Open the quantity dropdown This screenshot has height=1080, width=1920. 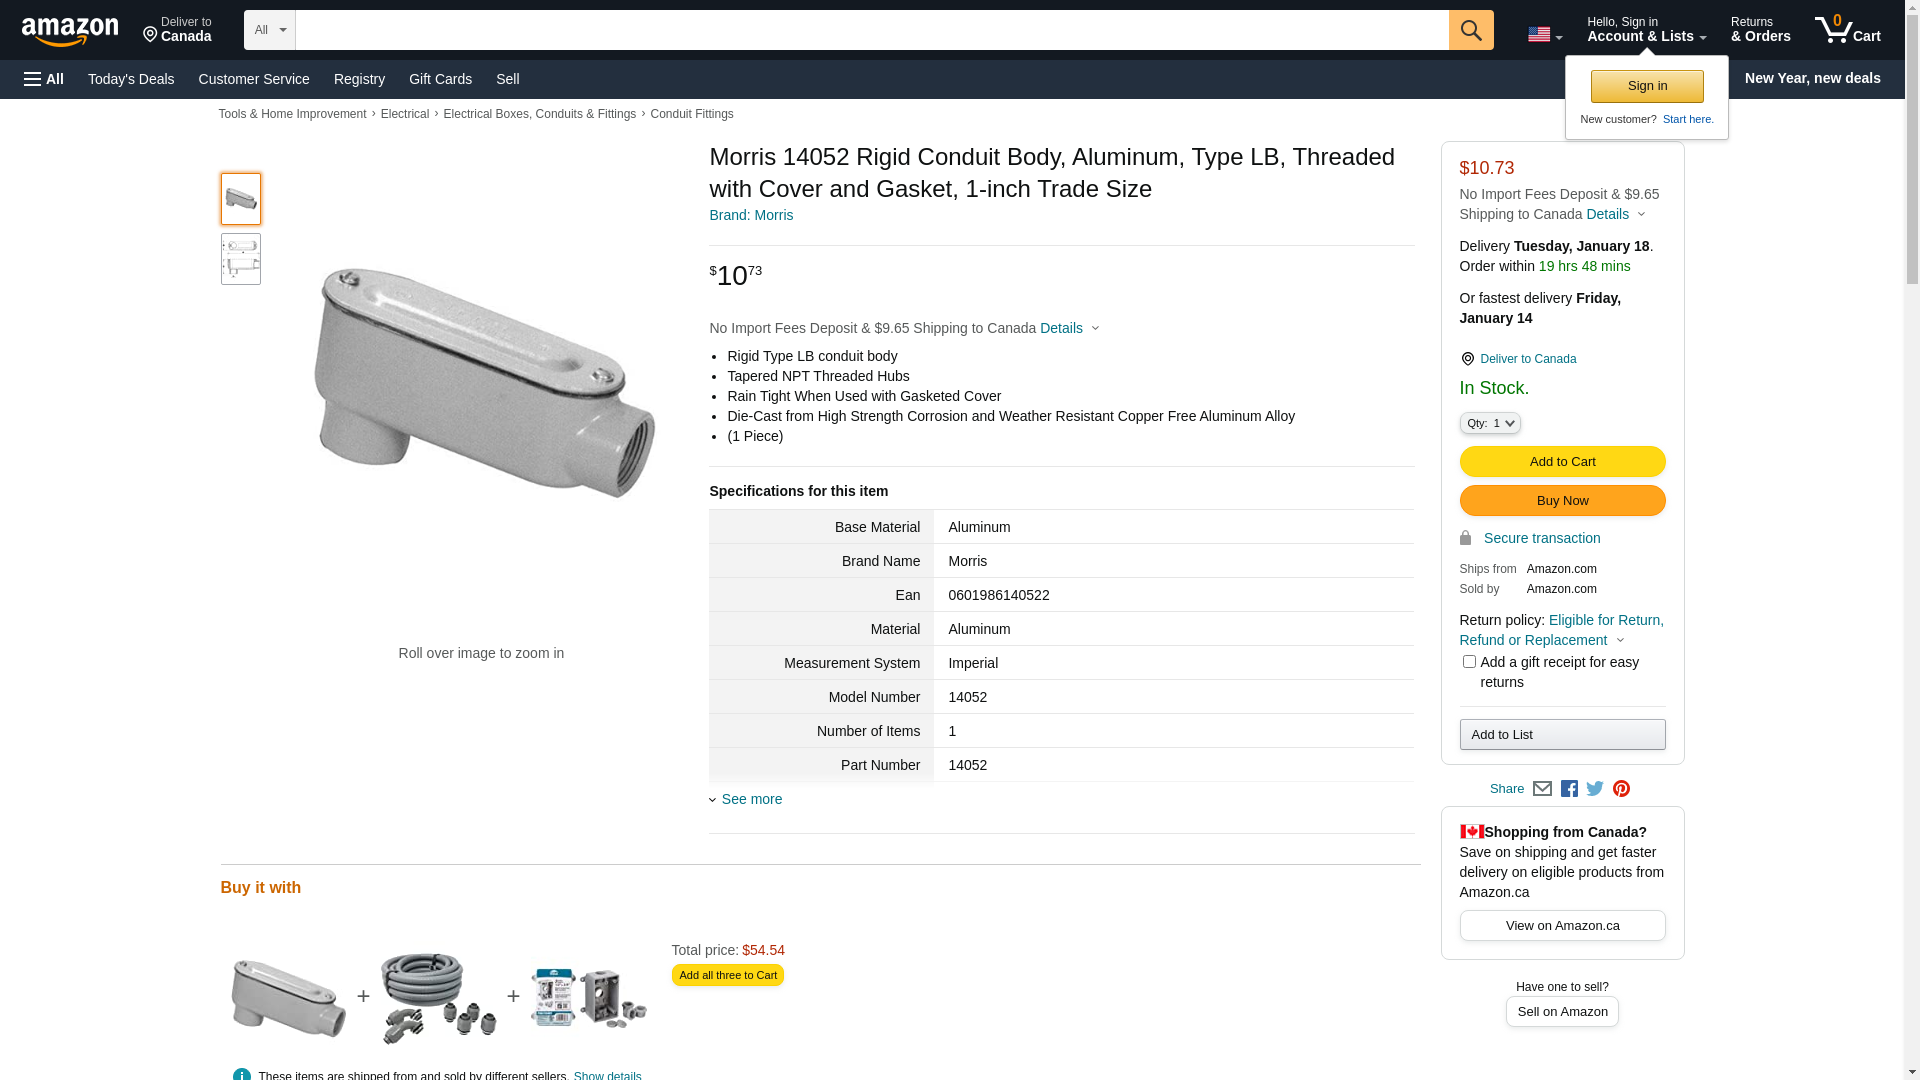[1490, 423]
